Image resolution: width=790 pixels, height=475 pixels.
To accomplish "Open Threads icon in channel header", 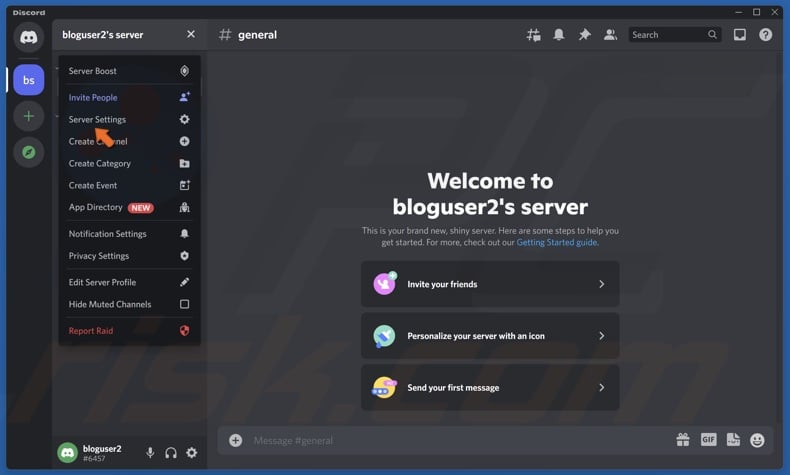I will click(x=534, y=35).
